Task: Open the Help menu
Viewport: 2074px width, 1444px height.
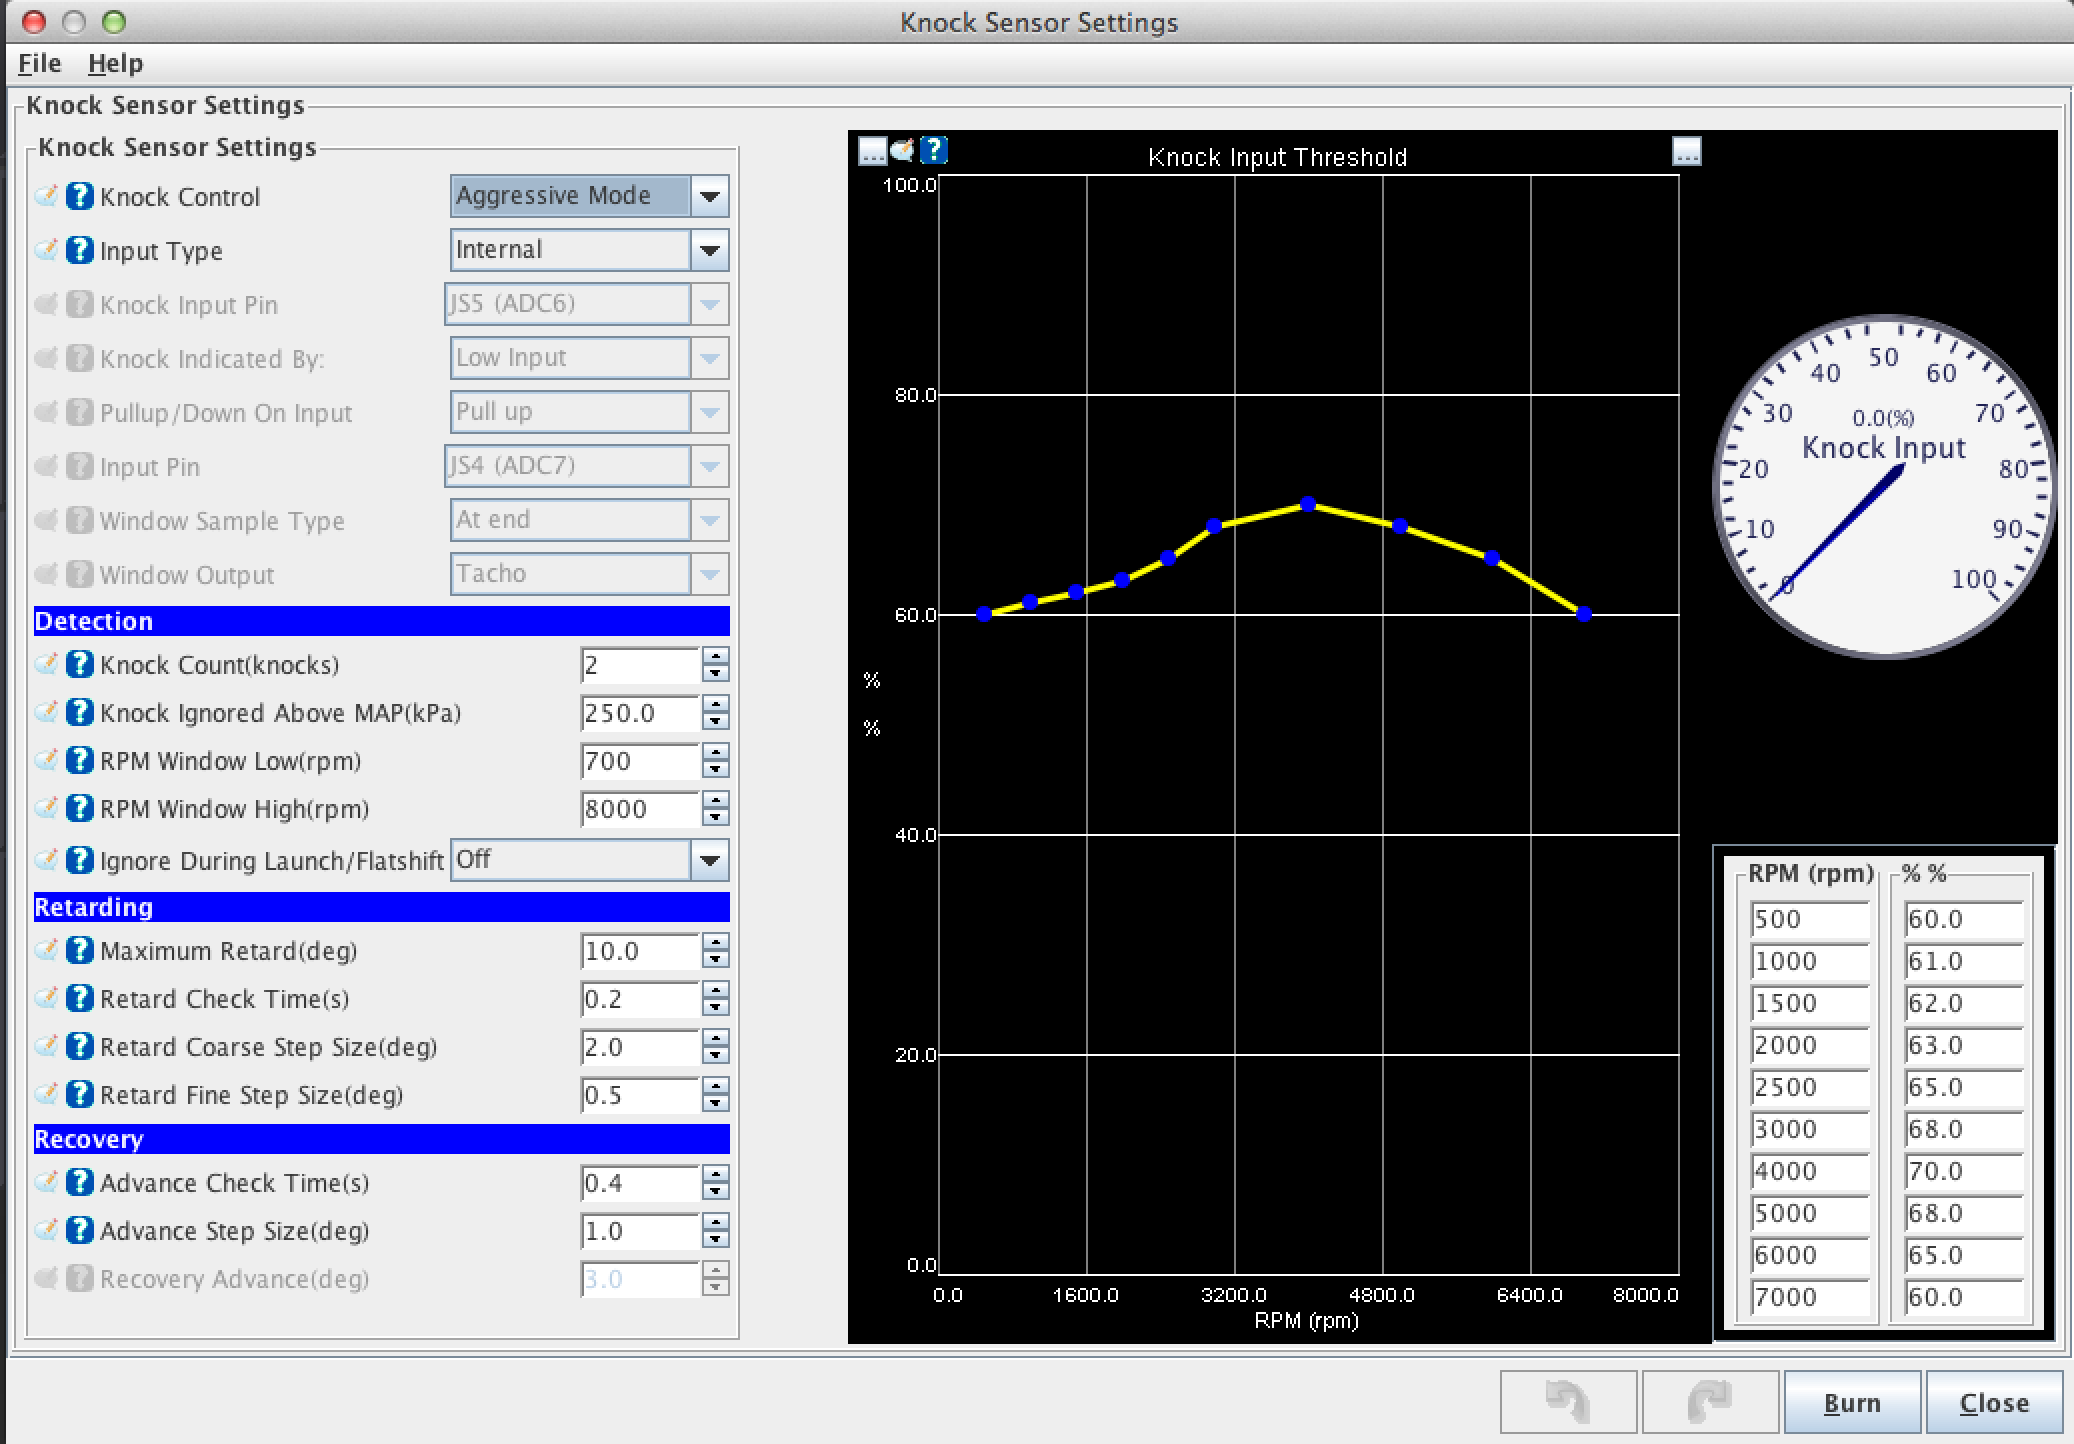Action: click(x=115, y=63)
